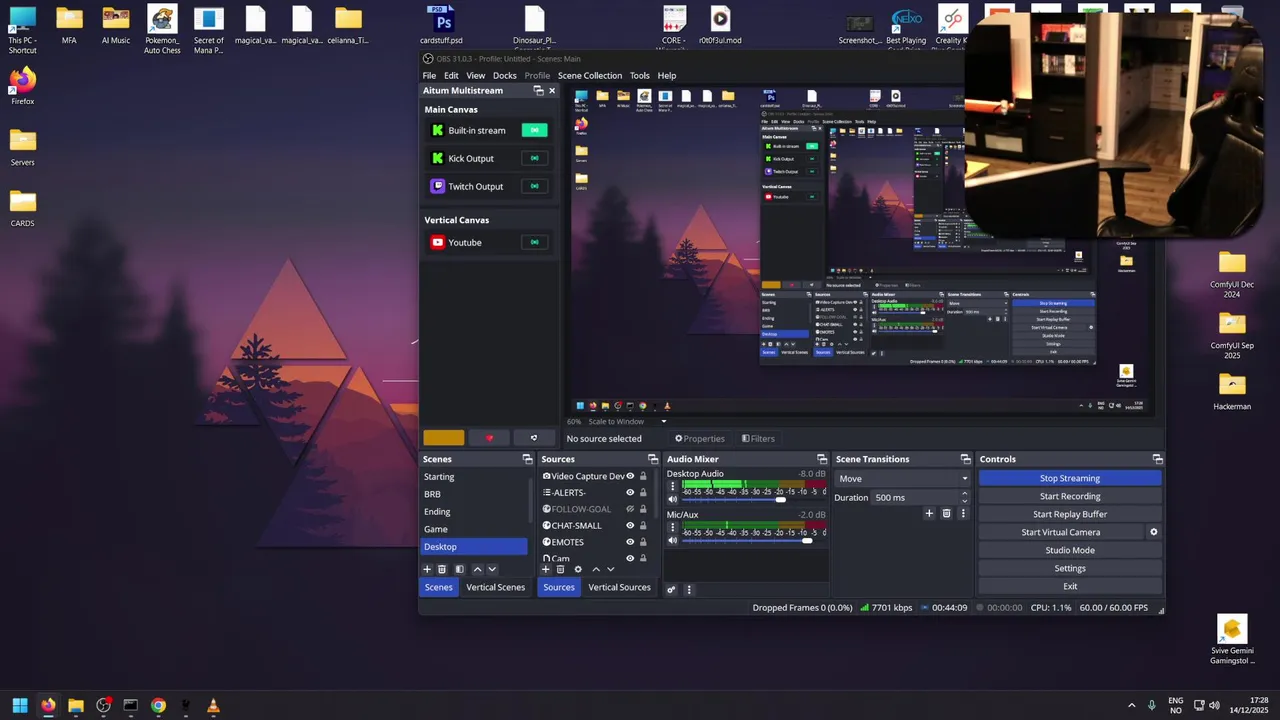Move source down with arrow icon
The image size is (1280, 720).
[x=610, y=569]
